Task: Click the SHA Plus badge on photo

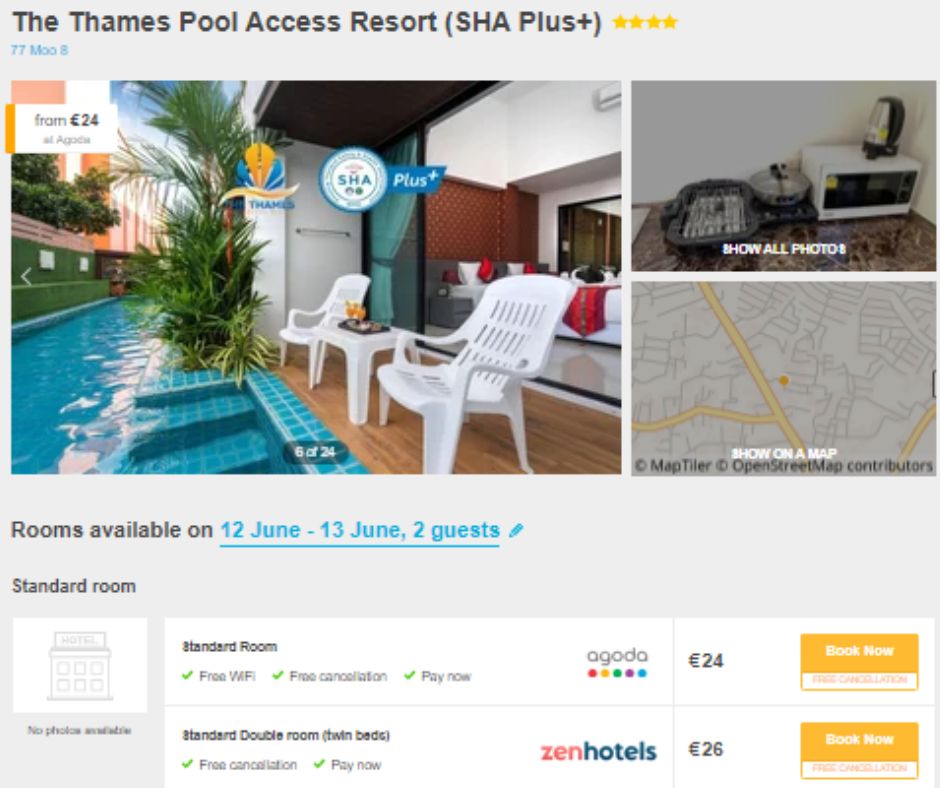Action: click(381, 180)
